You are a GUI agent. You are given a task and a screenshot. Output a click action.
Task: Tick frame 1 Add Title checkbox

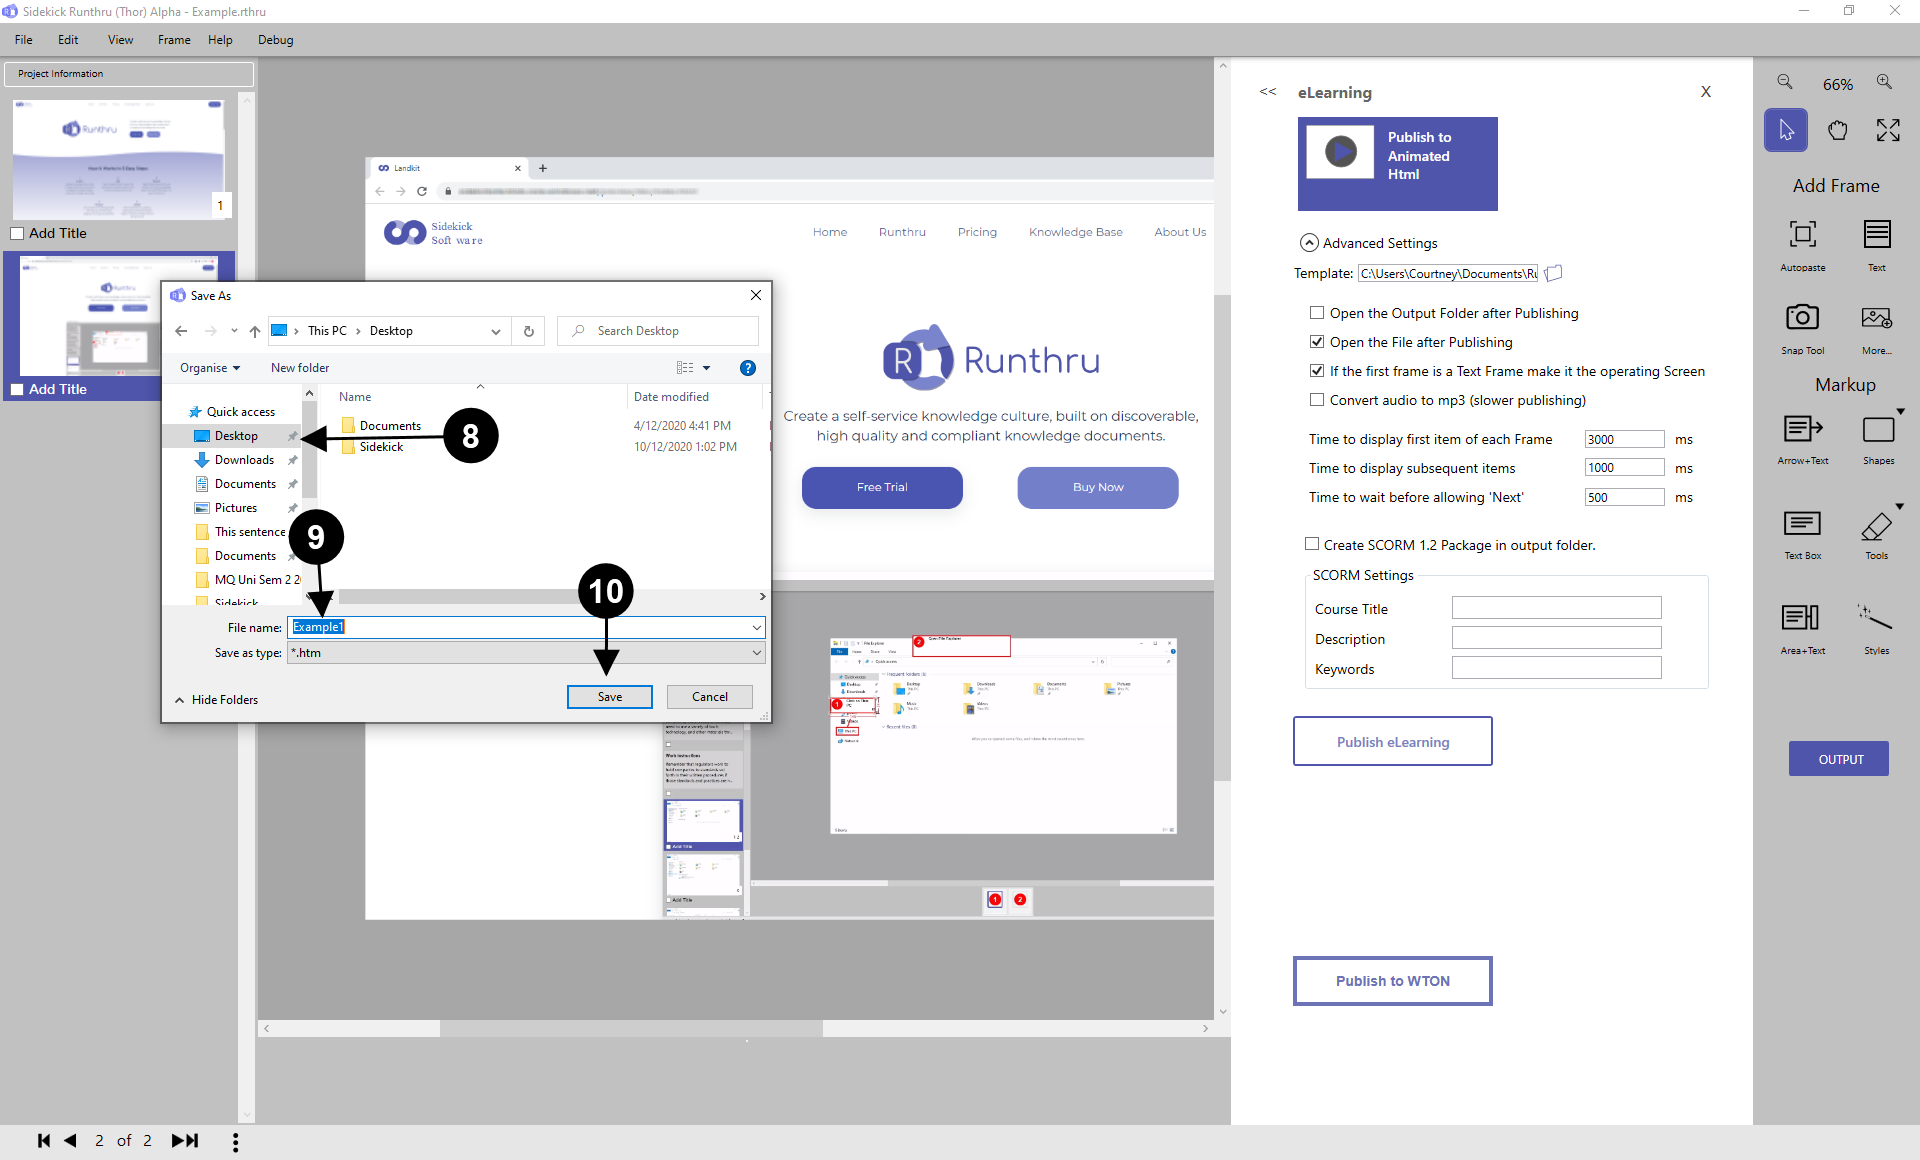pos(17,233)
